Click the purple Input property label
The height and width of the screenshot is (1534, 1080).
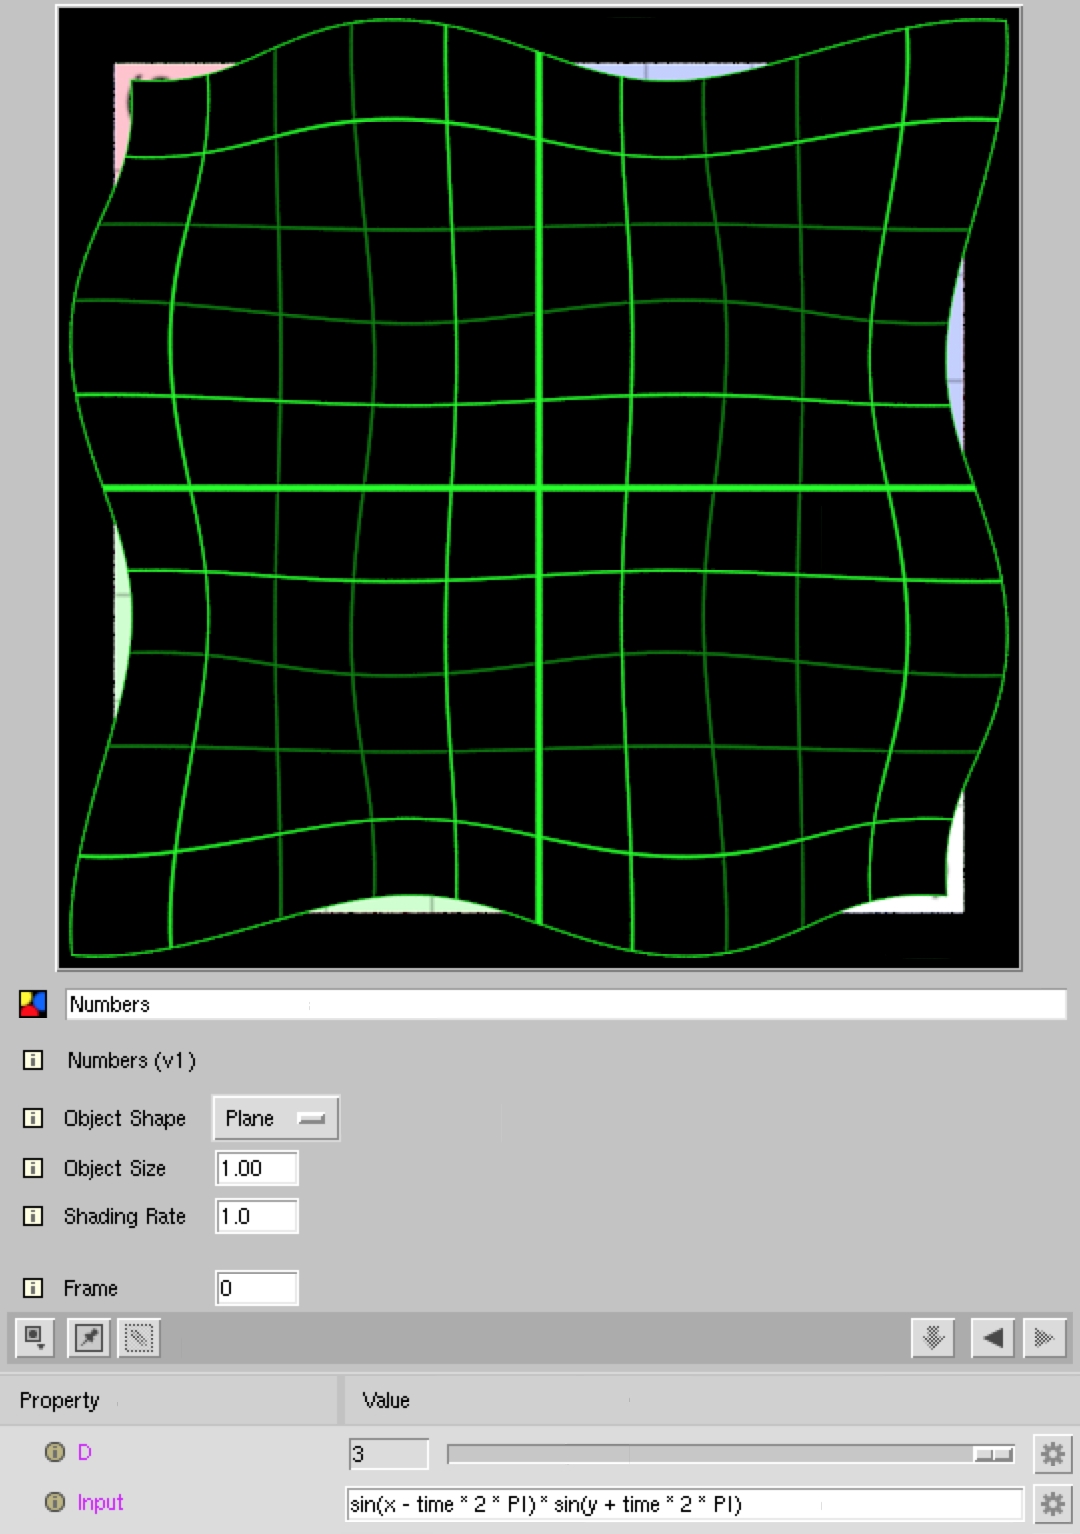click(100, 1502)
